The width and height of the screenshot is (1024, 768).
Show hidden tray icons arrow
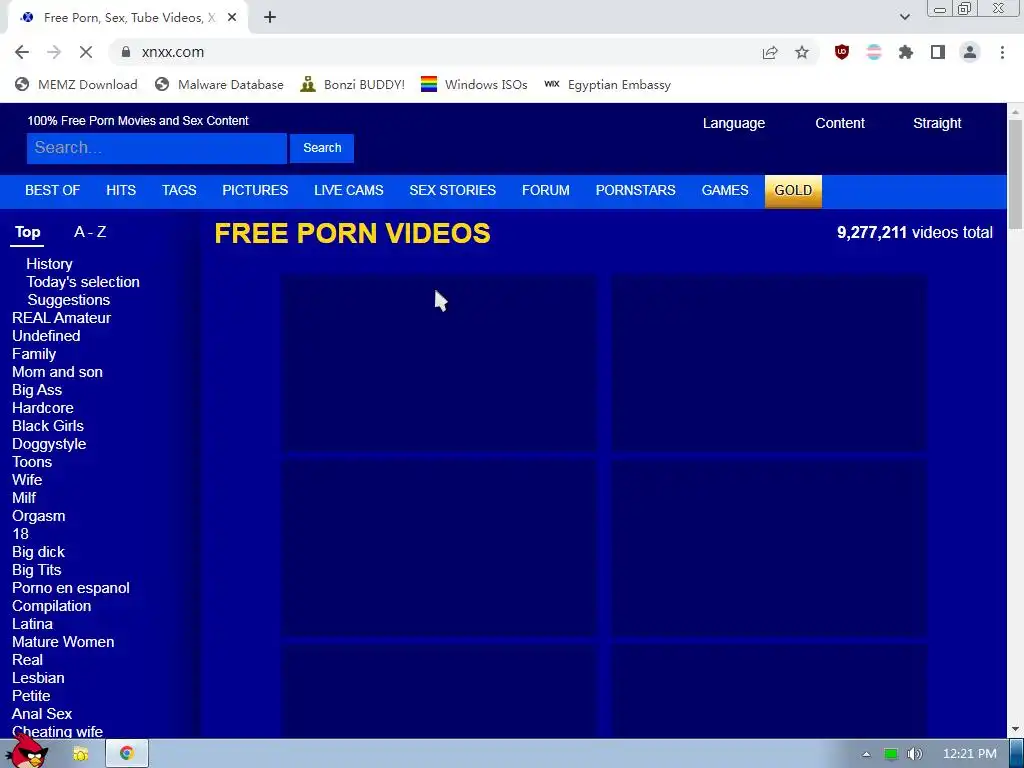(867, 754)
